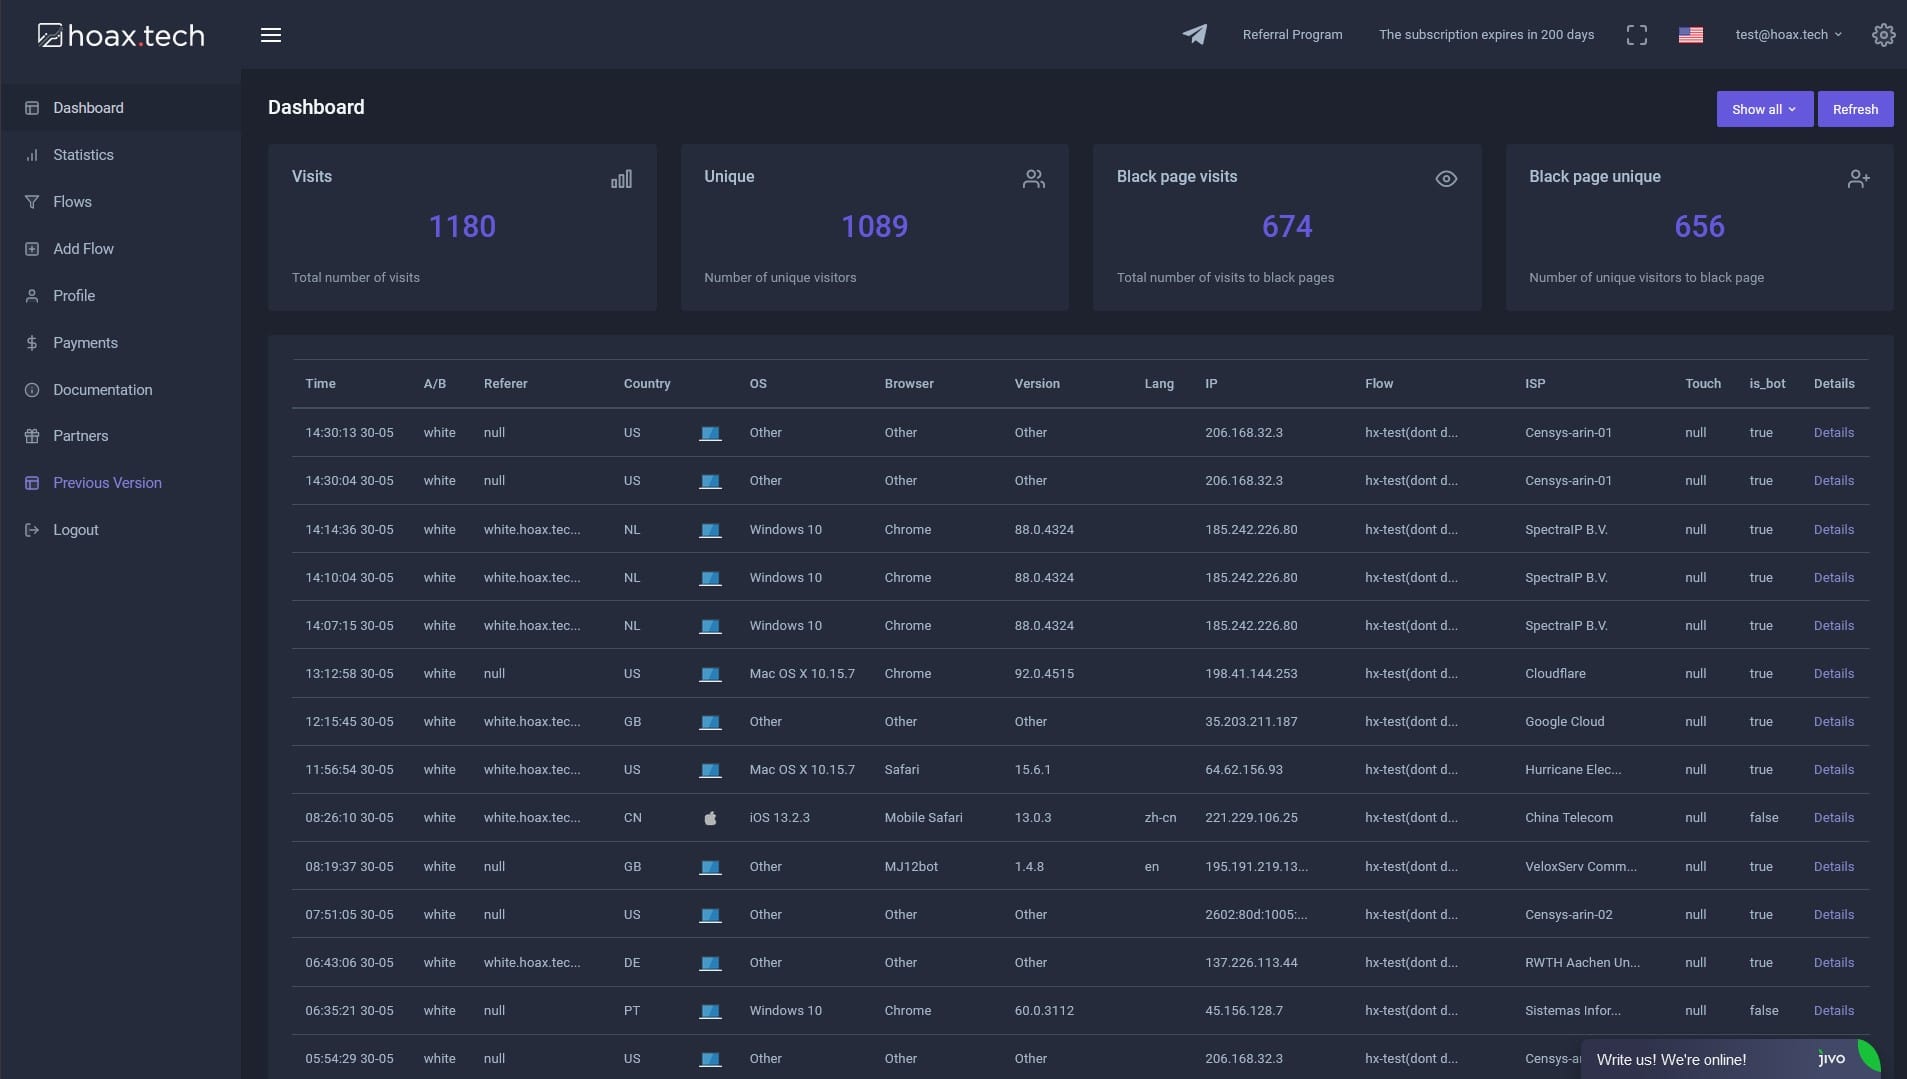Click the Flows funnel icon
Screen dimensions: 1907x1079
coord(32,201)
